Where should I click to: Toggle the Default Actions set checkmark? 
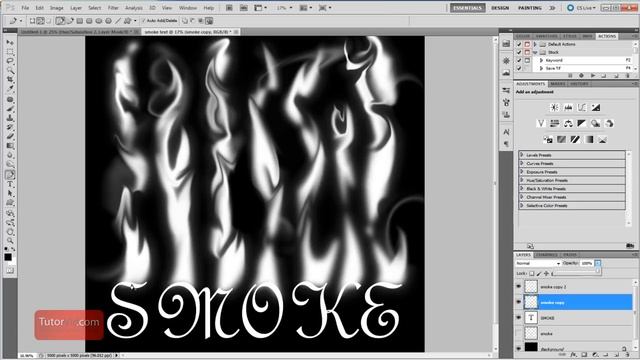pos(519,44)
